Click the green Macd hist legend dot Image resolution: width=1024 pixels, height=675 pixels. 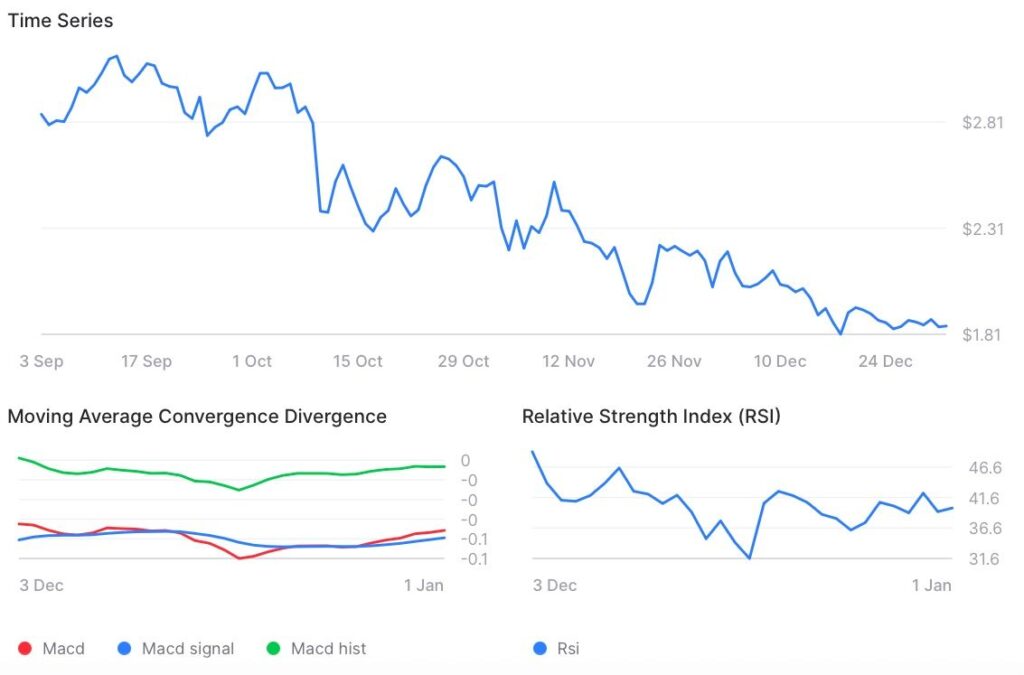click(x=273, y=649)
